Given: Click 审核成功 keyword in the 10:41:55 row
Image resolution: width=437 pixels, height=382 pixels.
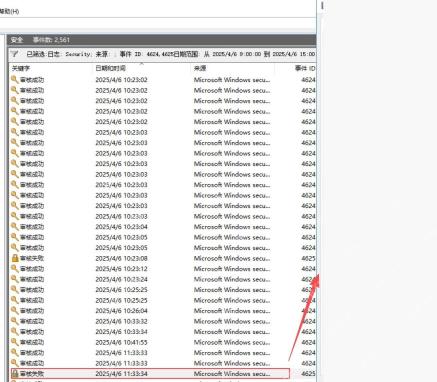Looking at the screenshot, I should pyautogui.click(x=32, y=342).
